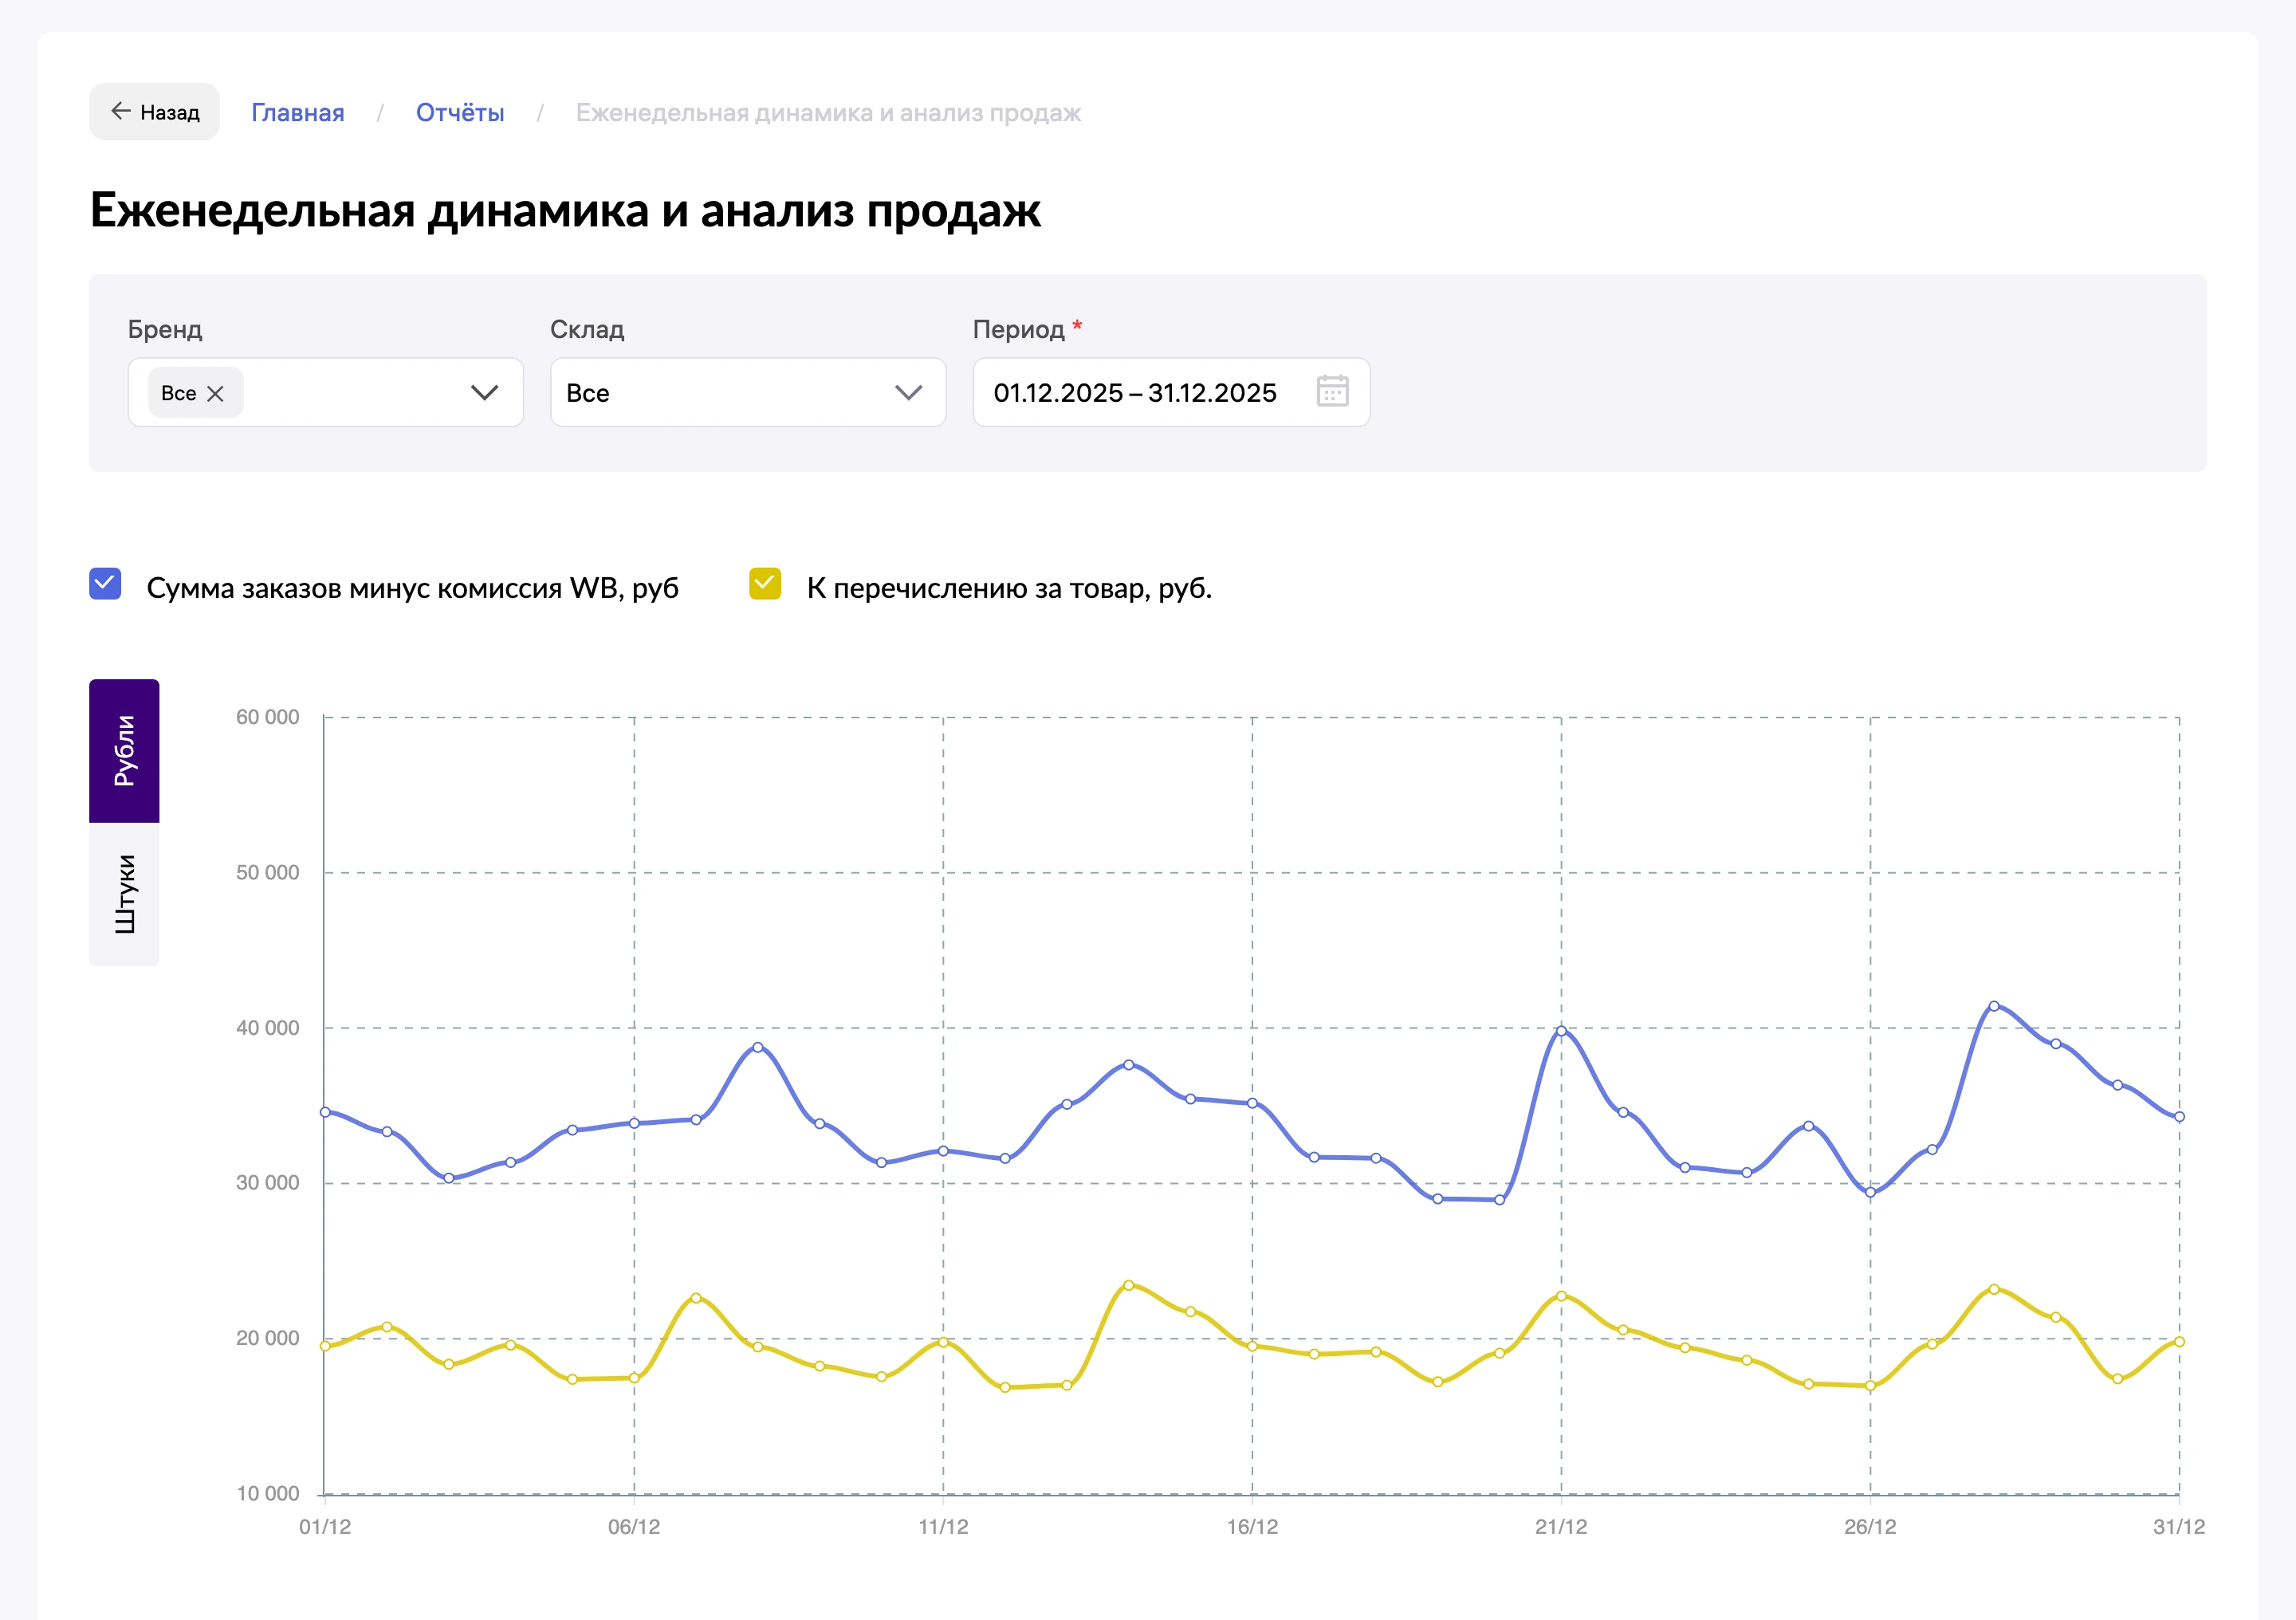Switch to the Штуки vertical tab
2296x1620 pixels.
click(x=124, y=894)
